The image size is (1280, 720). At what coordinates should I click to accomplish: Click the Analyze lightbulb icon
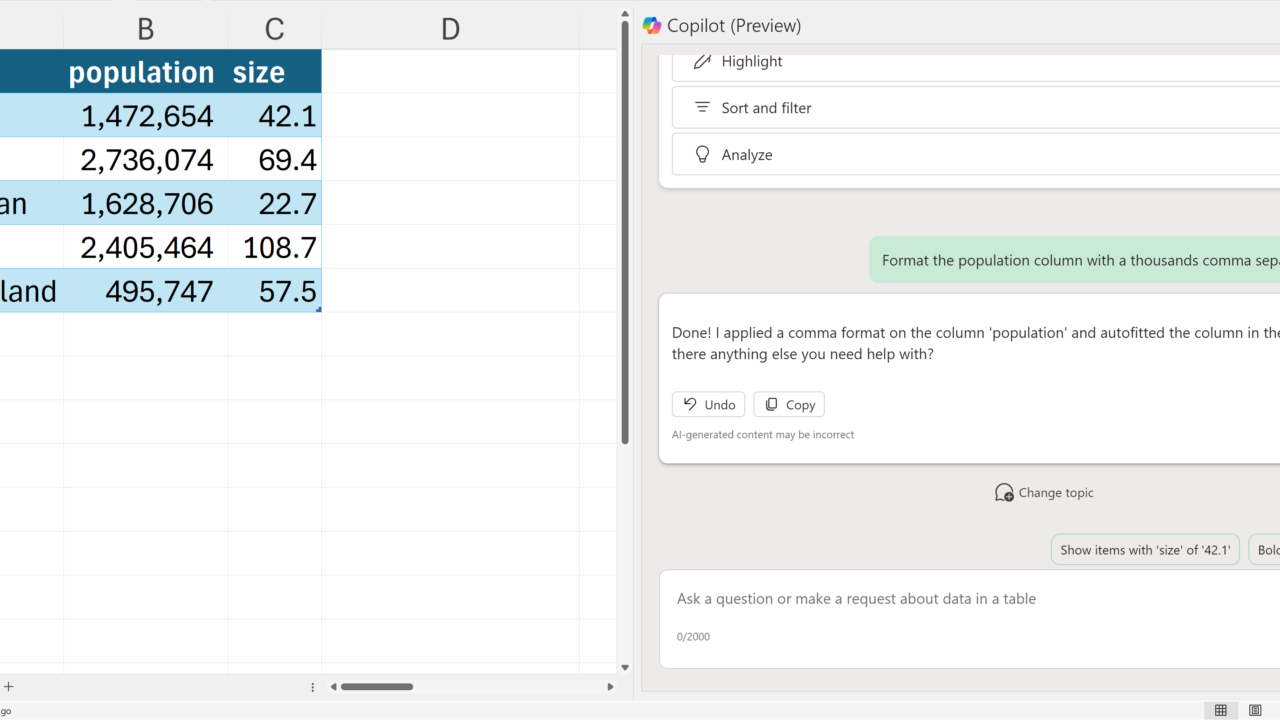point(702,155)
